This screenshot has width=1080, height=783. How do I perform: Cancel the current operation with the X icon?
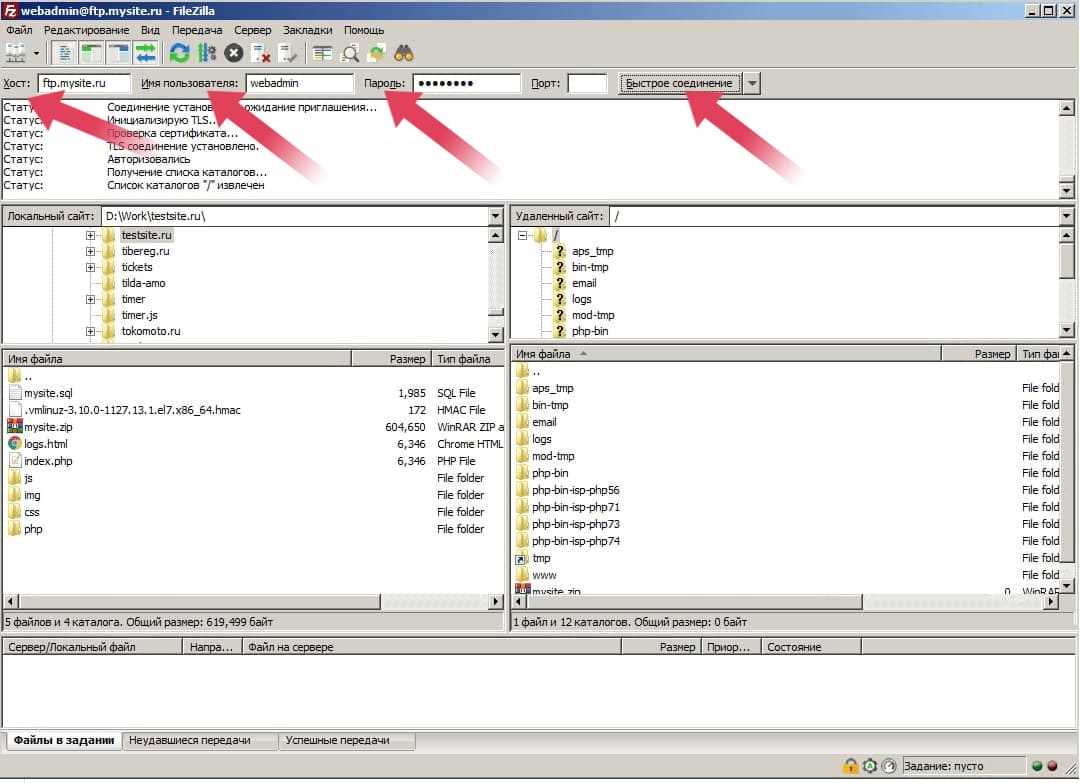coord(234,53)
